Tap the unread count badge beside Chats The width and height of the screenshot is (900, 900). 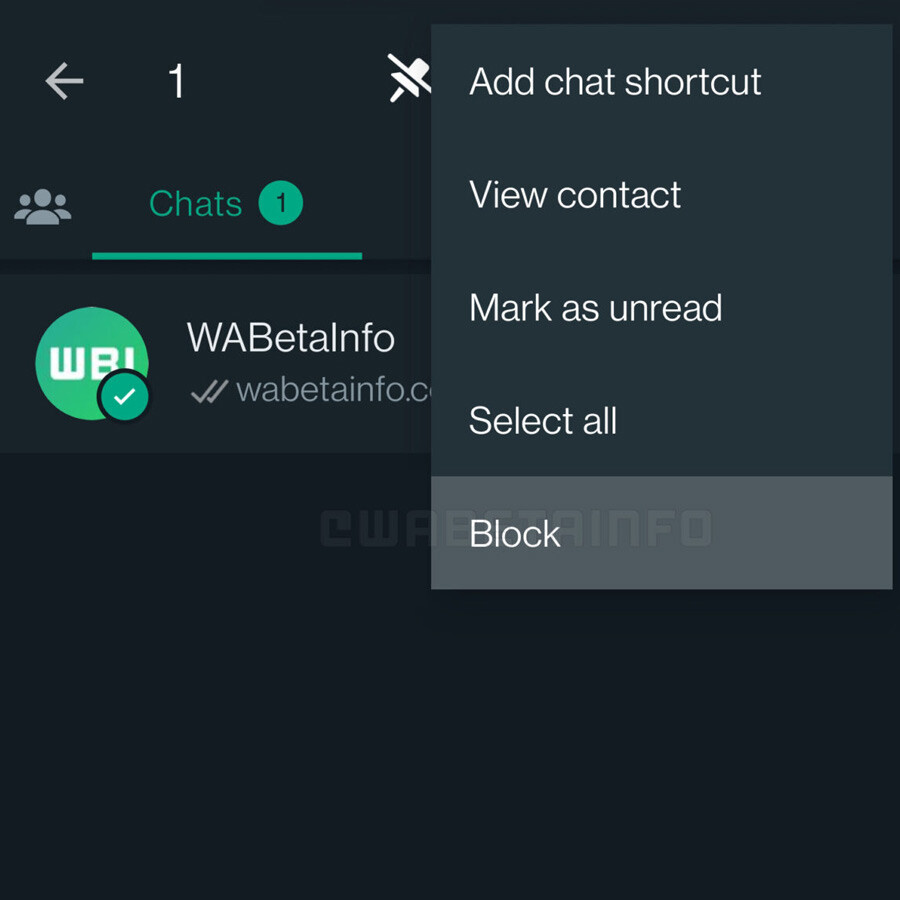[280, 204]
